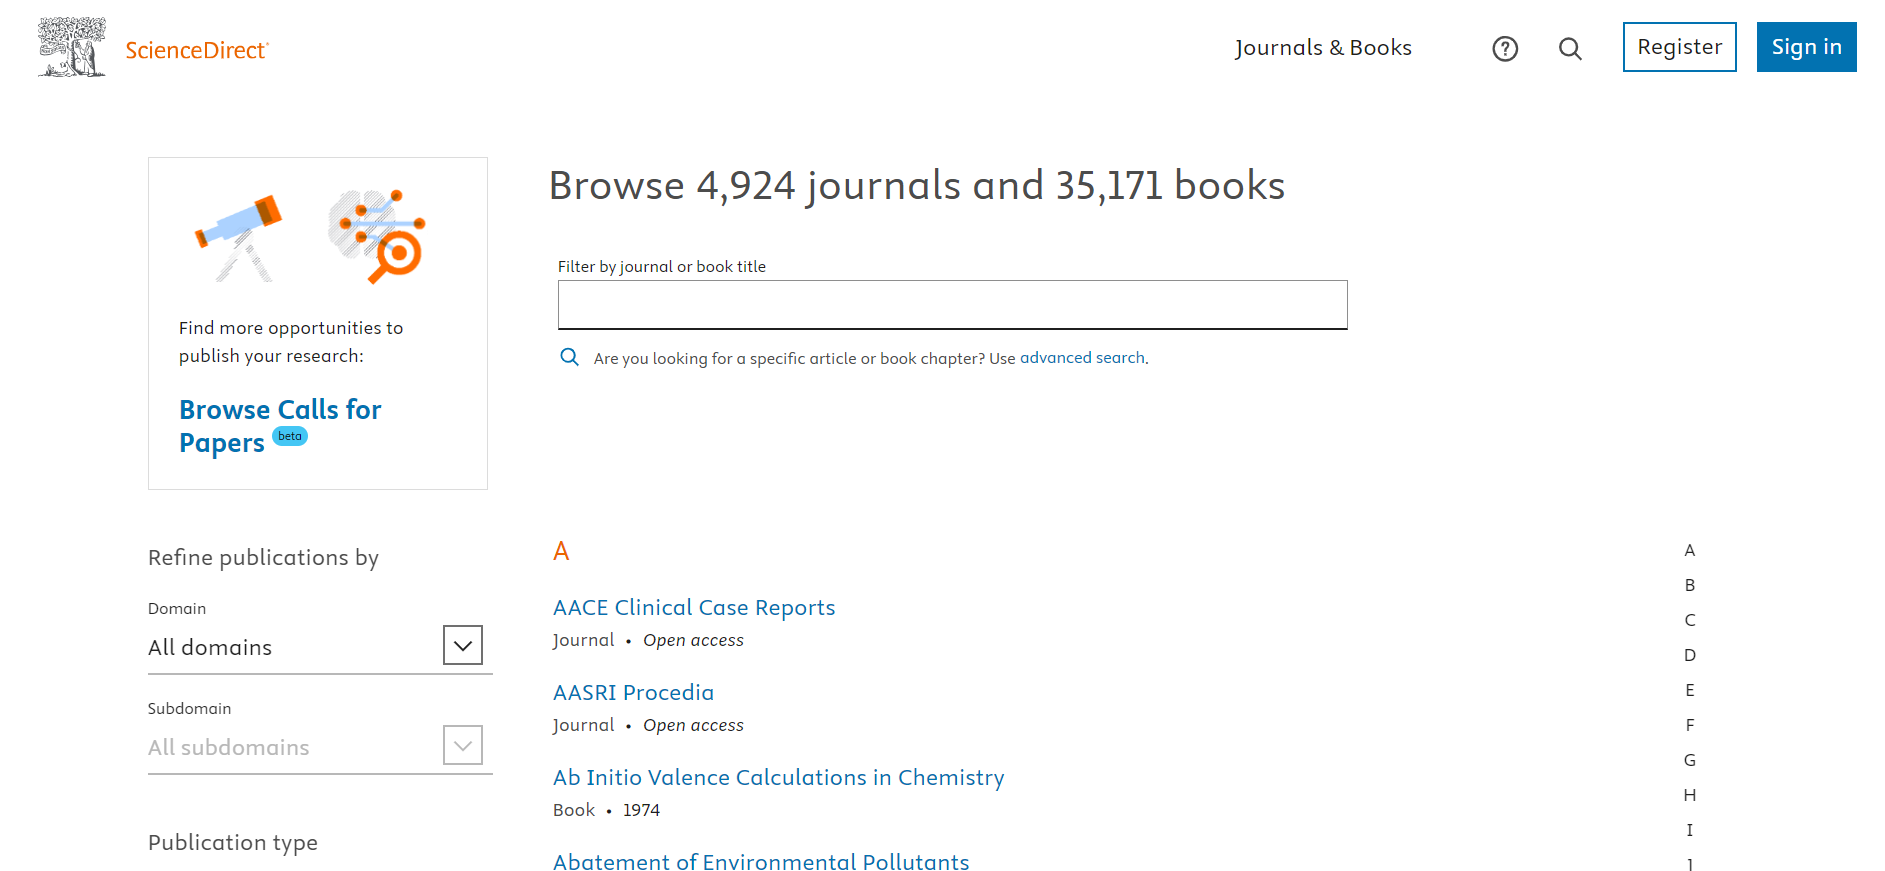
Task: Expand the All domains dropdown
Action: 462,646
